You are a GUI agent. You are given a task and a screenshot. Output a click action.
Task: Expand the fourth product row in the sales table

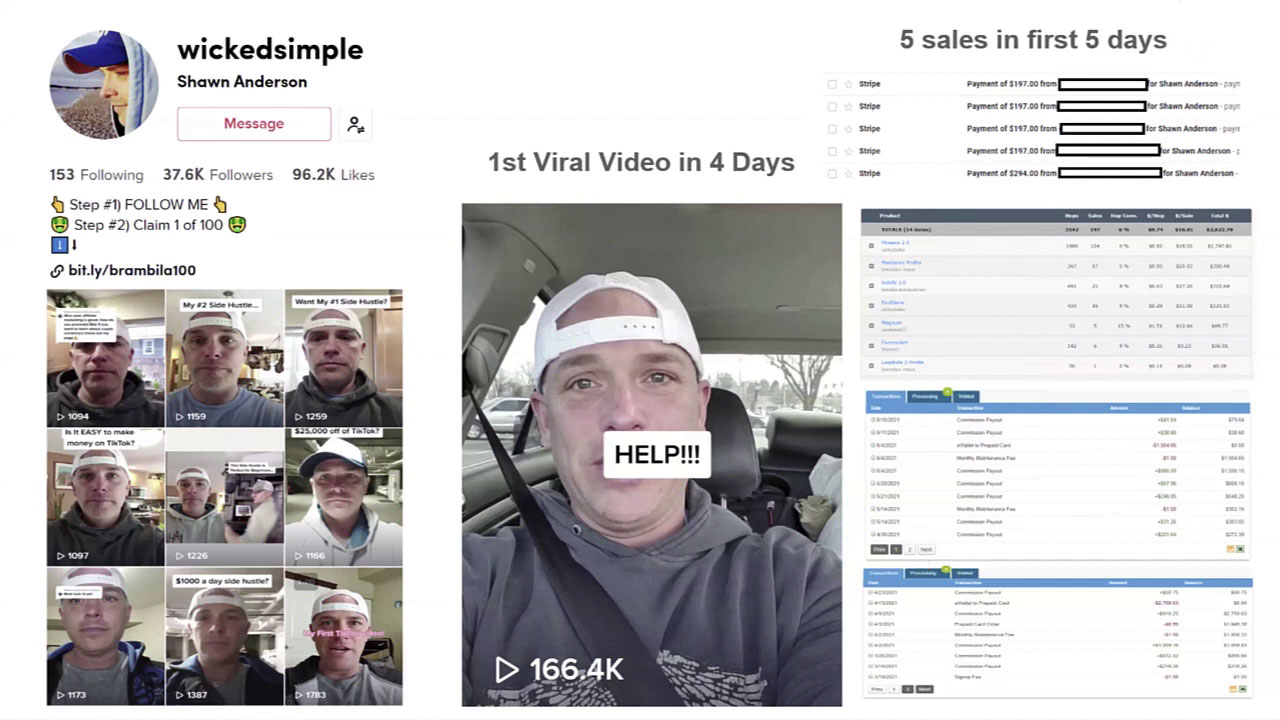(x=871, y=305)
